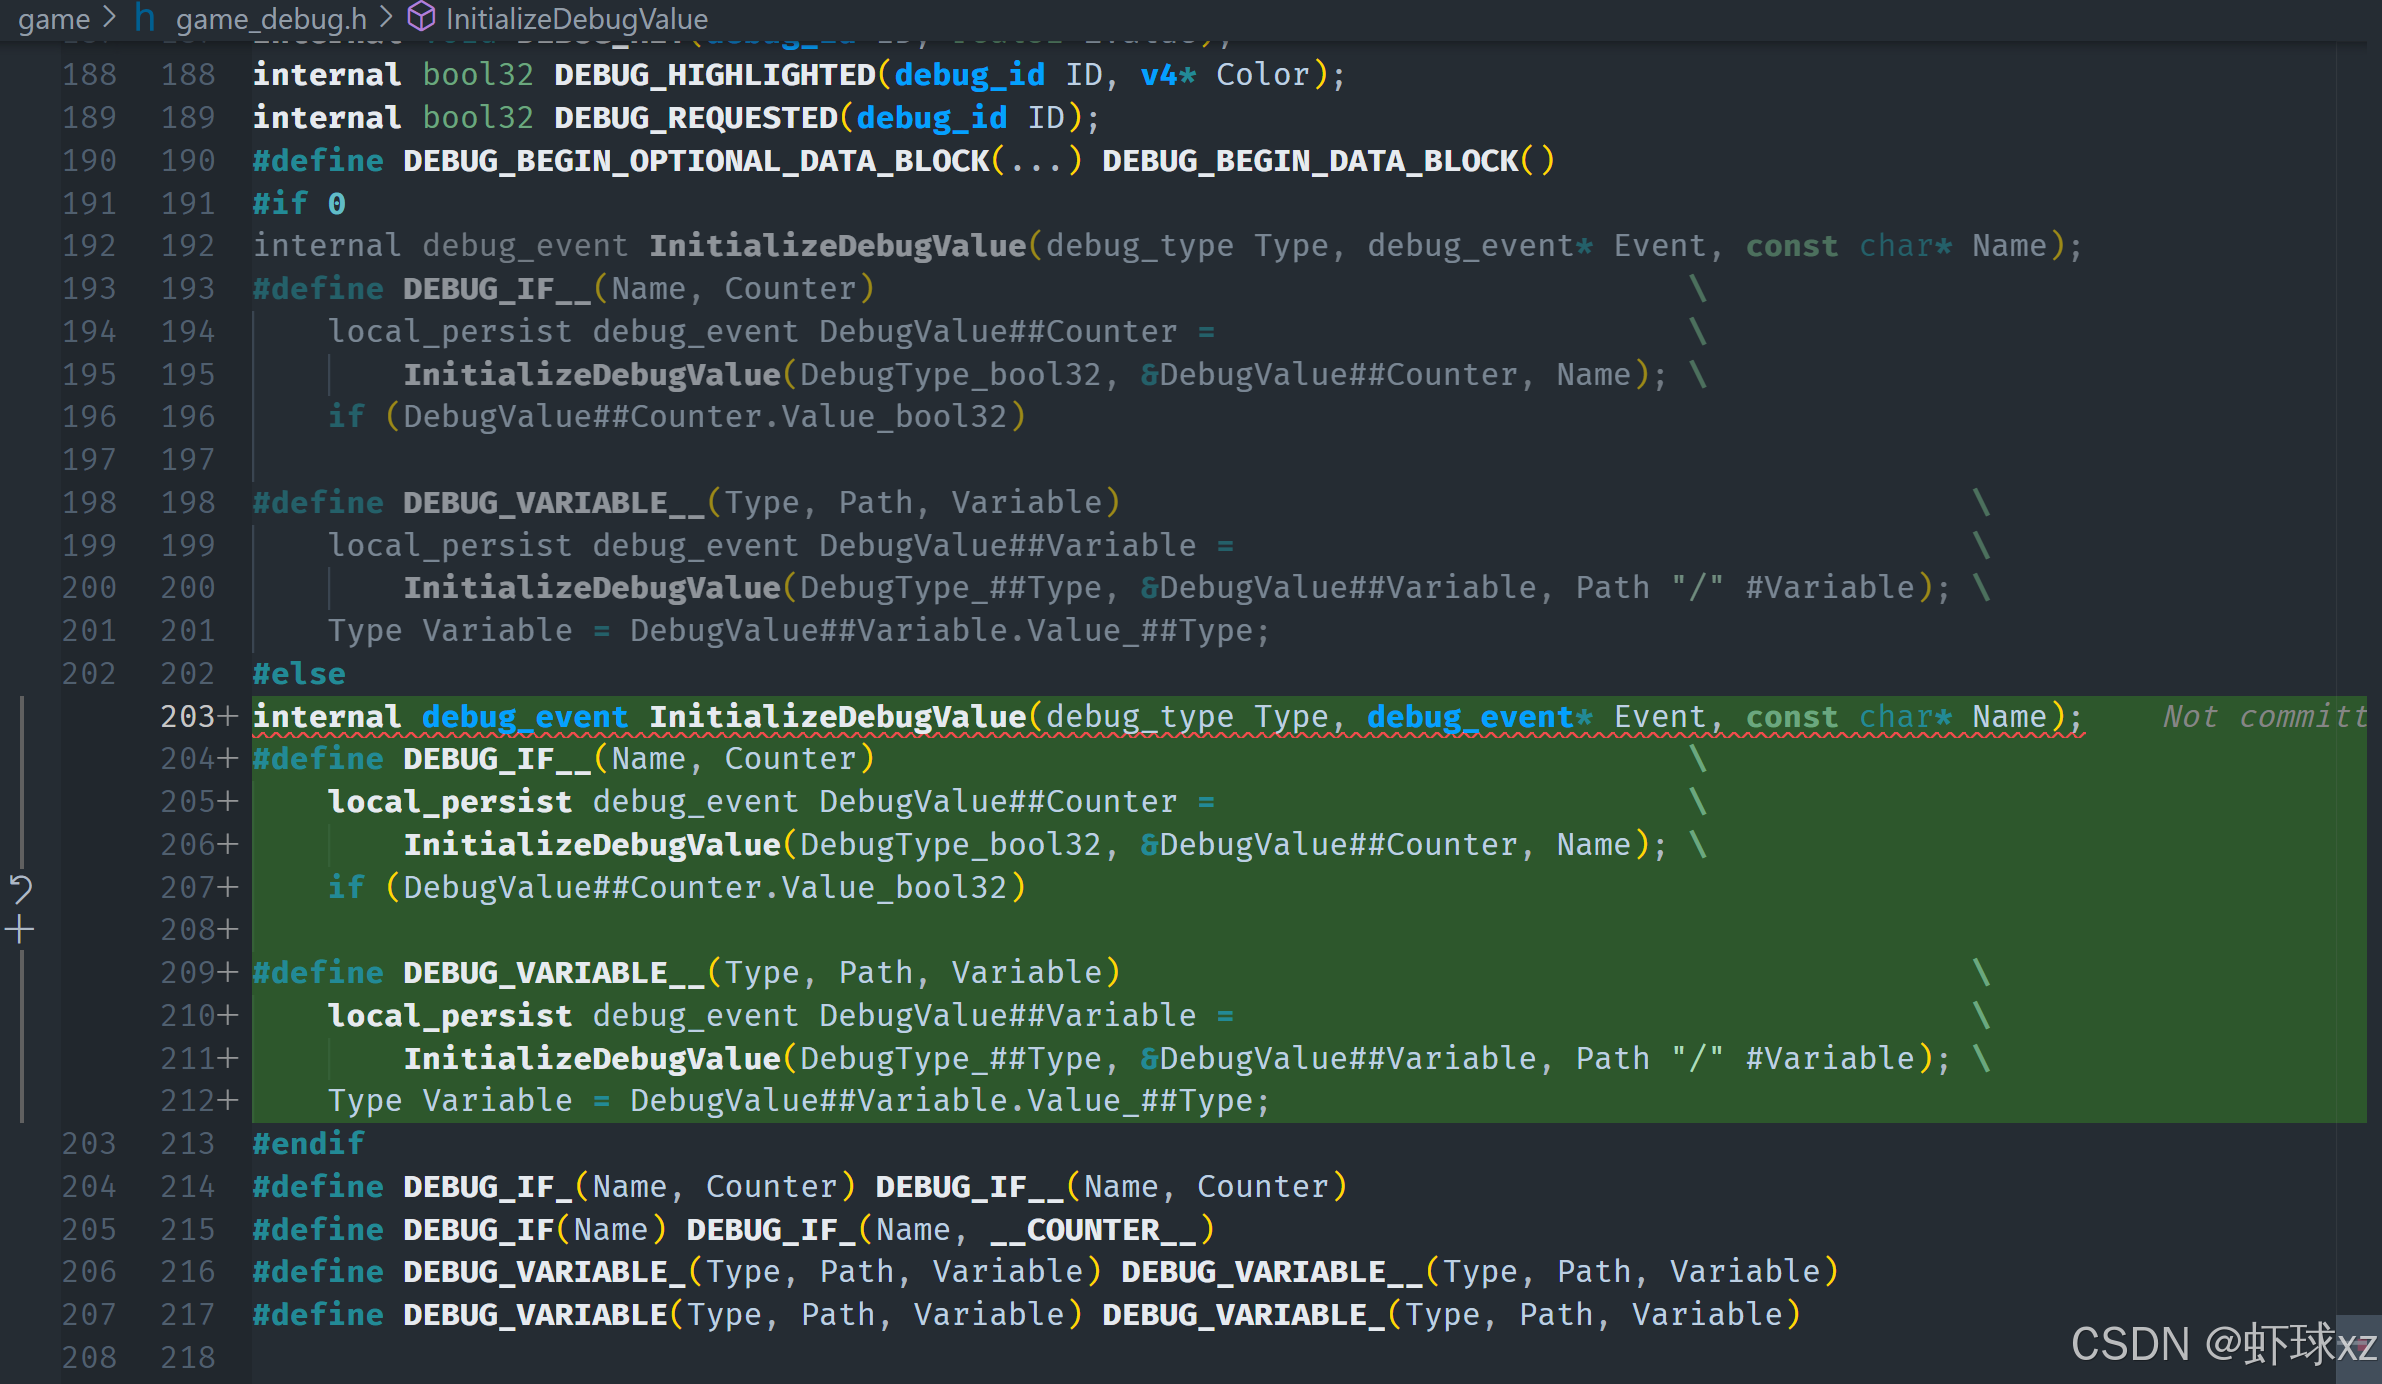Click the '#else' directive on line 202
The height and width of the screenshot is (1384, 2382).
[299, 674]
